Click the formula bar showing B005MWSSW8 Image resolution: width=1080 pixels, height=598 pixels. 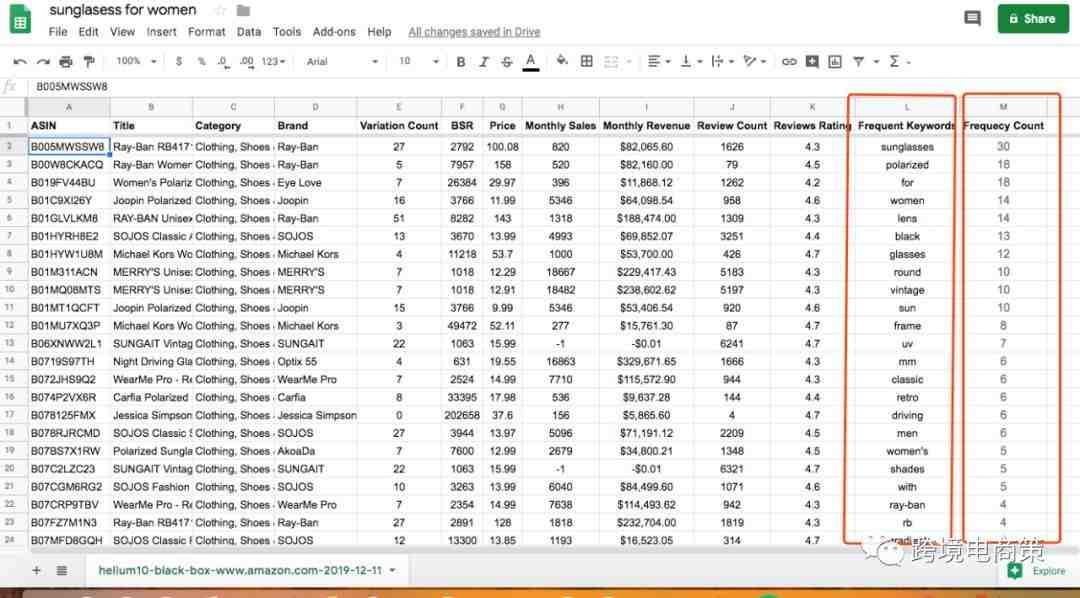click(x=551, y=87)
